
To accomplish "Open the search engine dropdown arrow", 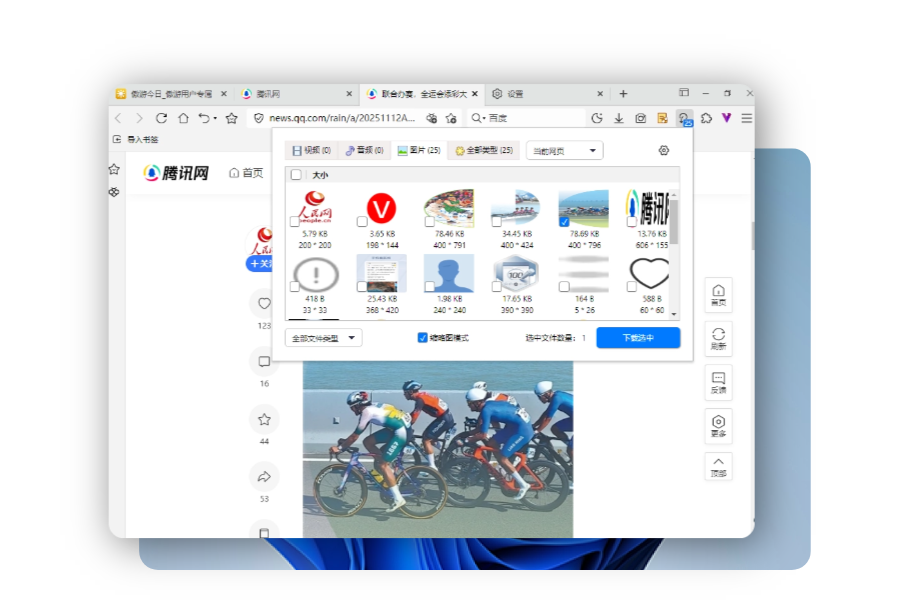I will [484, 118].
